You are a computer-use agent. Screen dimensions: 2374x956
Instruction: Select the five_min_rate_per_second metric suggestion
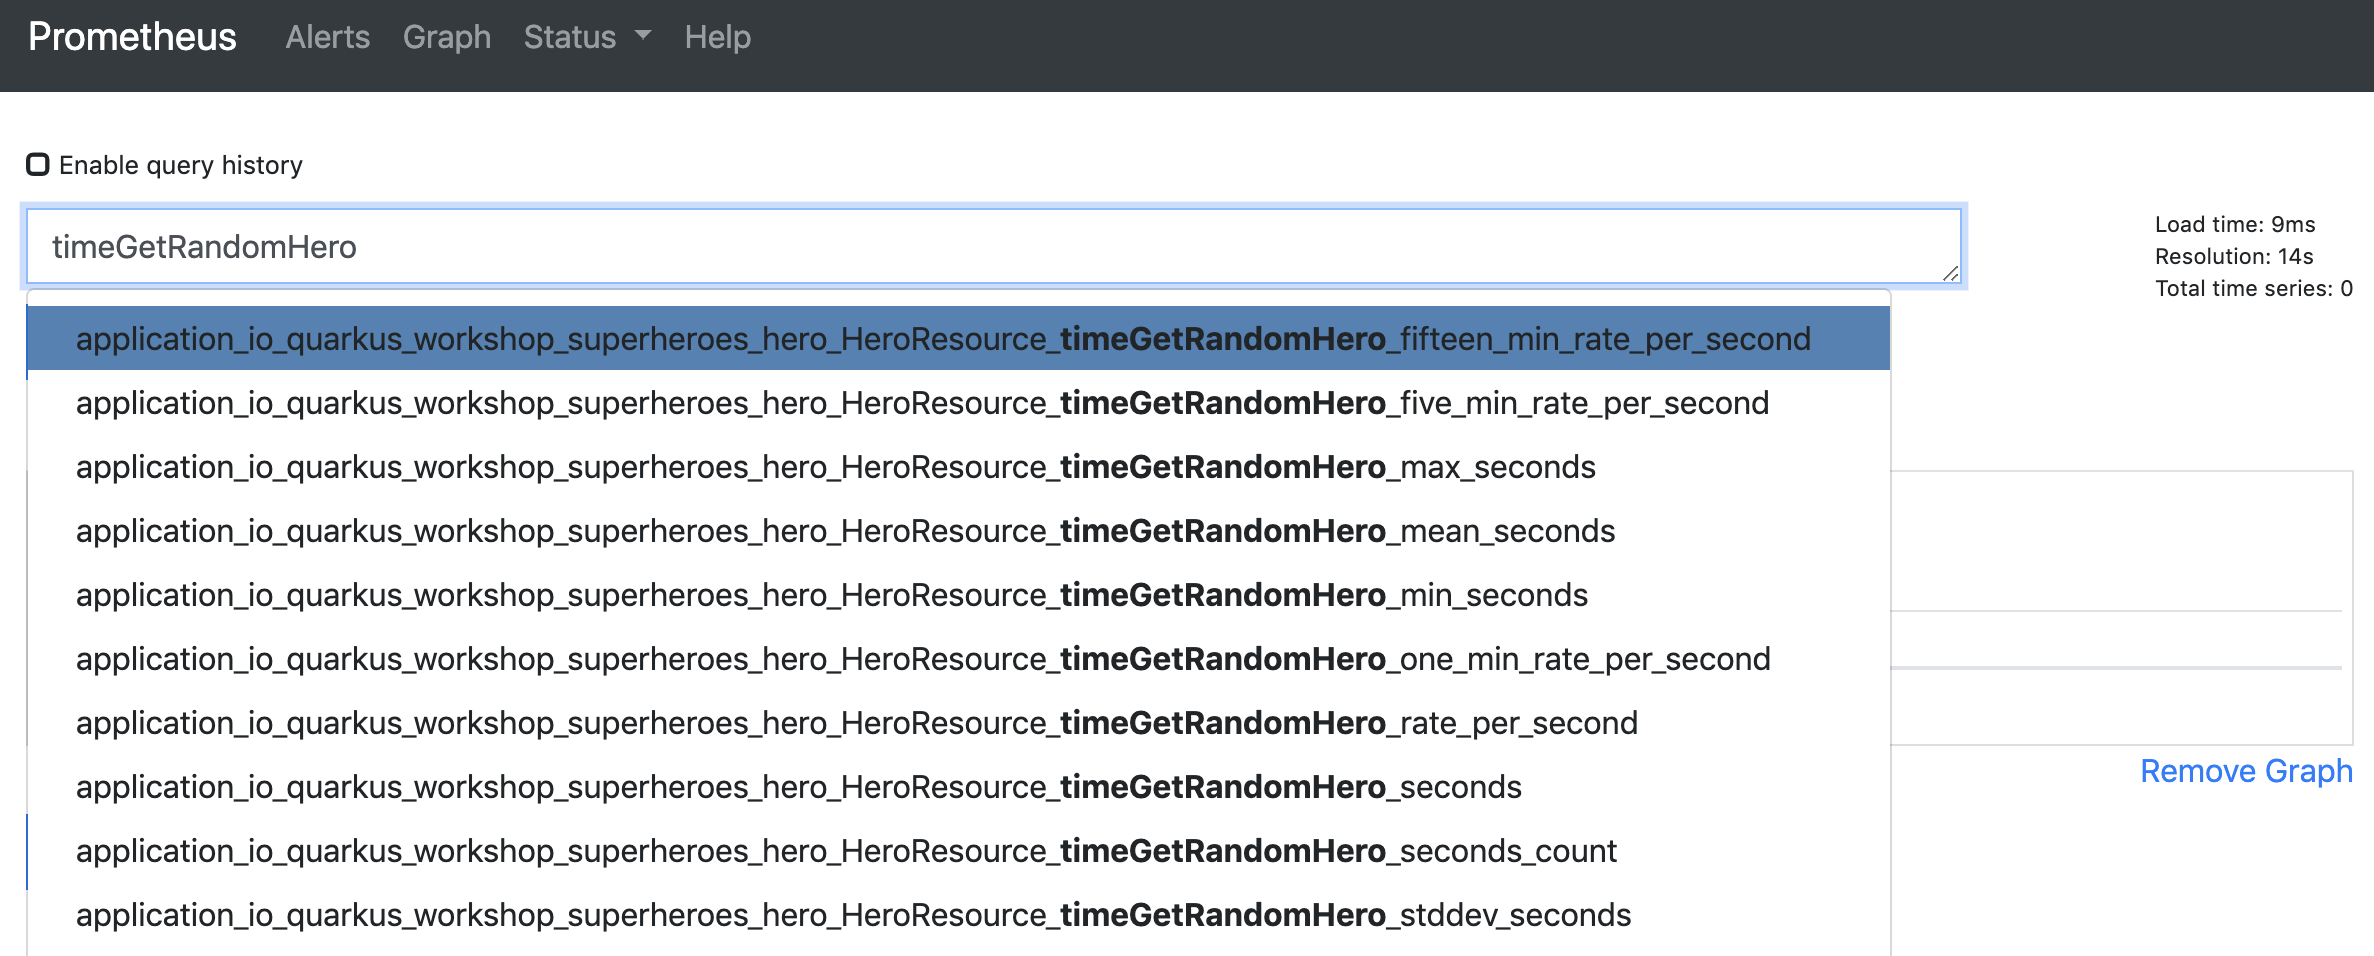tap(921, 403)
